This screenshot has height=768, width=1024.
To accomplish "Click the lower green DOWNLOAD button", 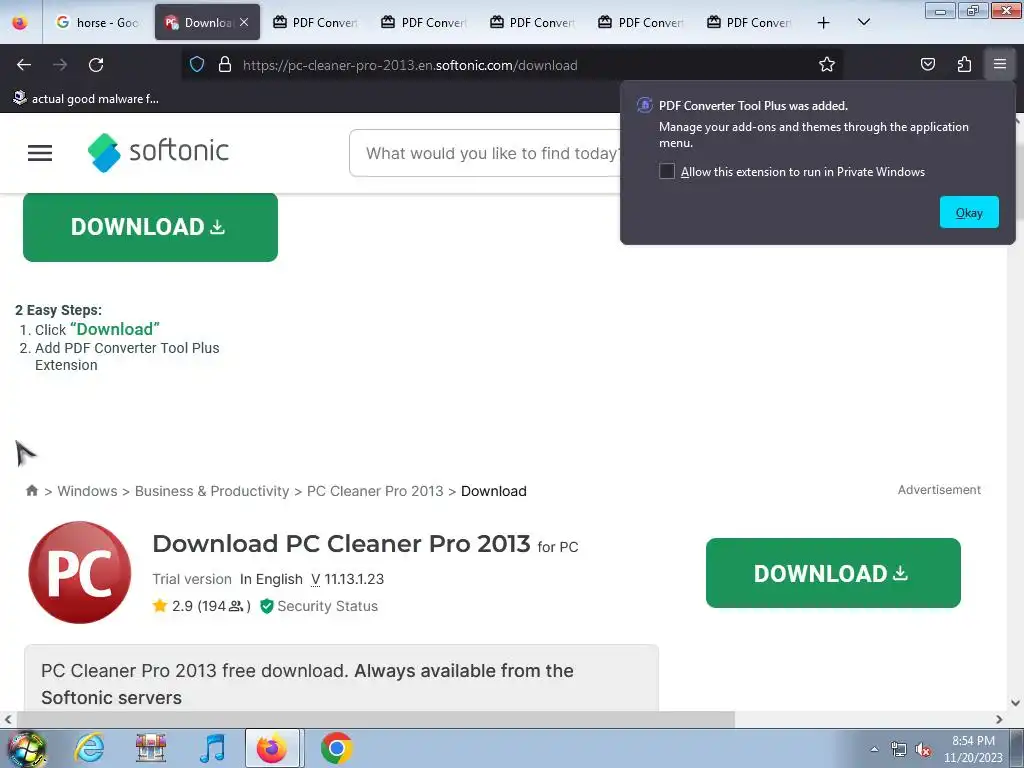I will [x=833, y=573].
